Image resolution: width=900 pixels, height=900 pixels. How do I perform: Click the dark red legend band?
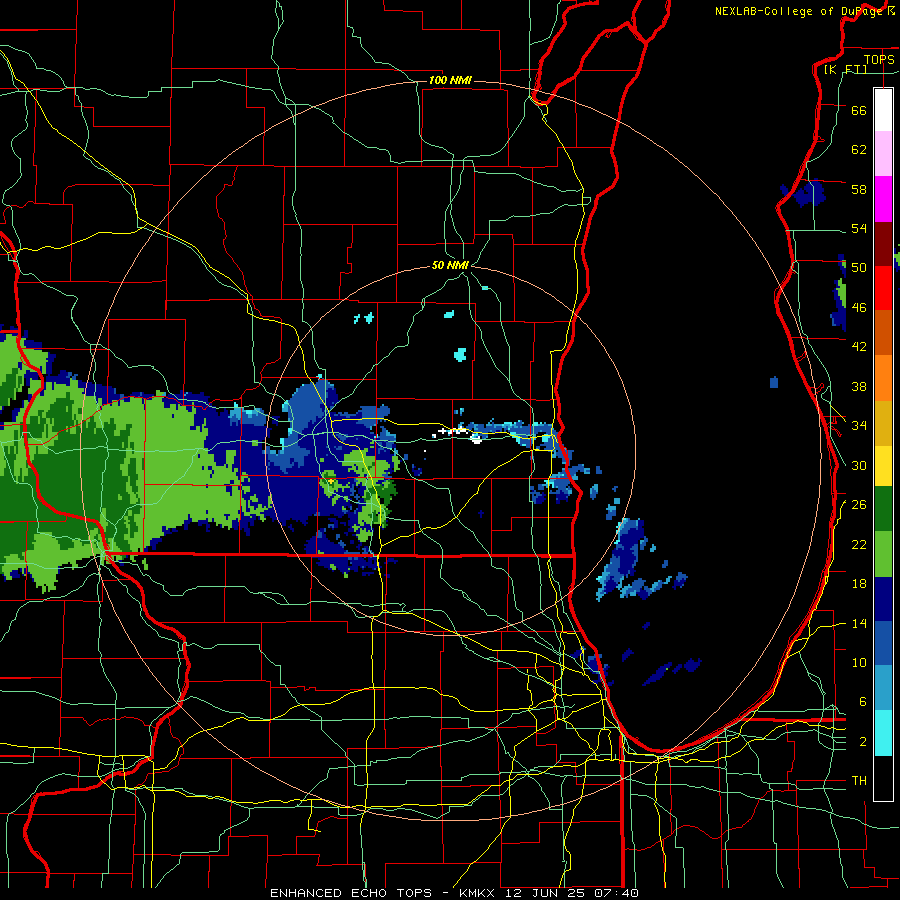click(883, 244)
